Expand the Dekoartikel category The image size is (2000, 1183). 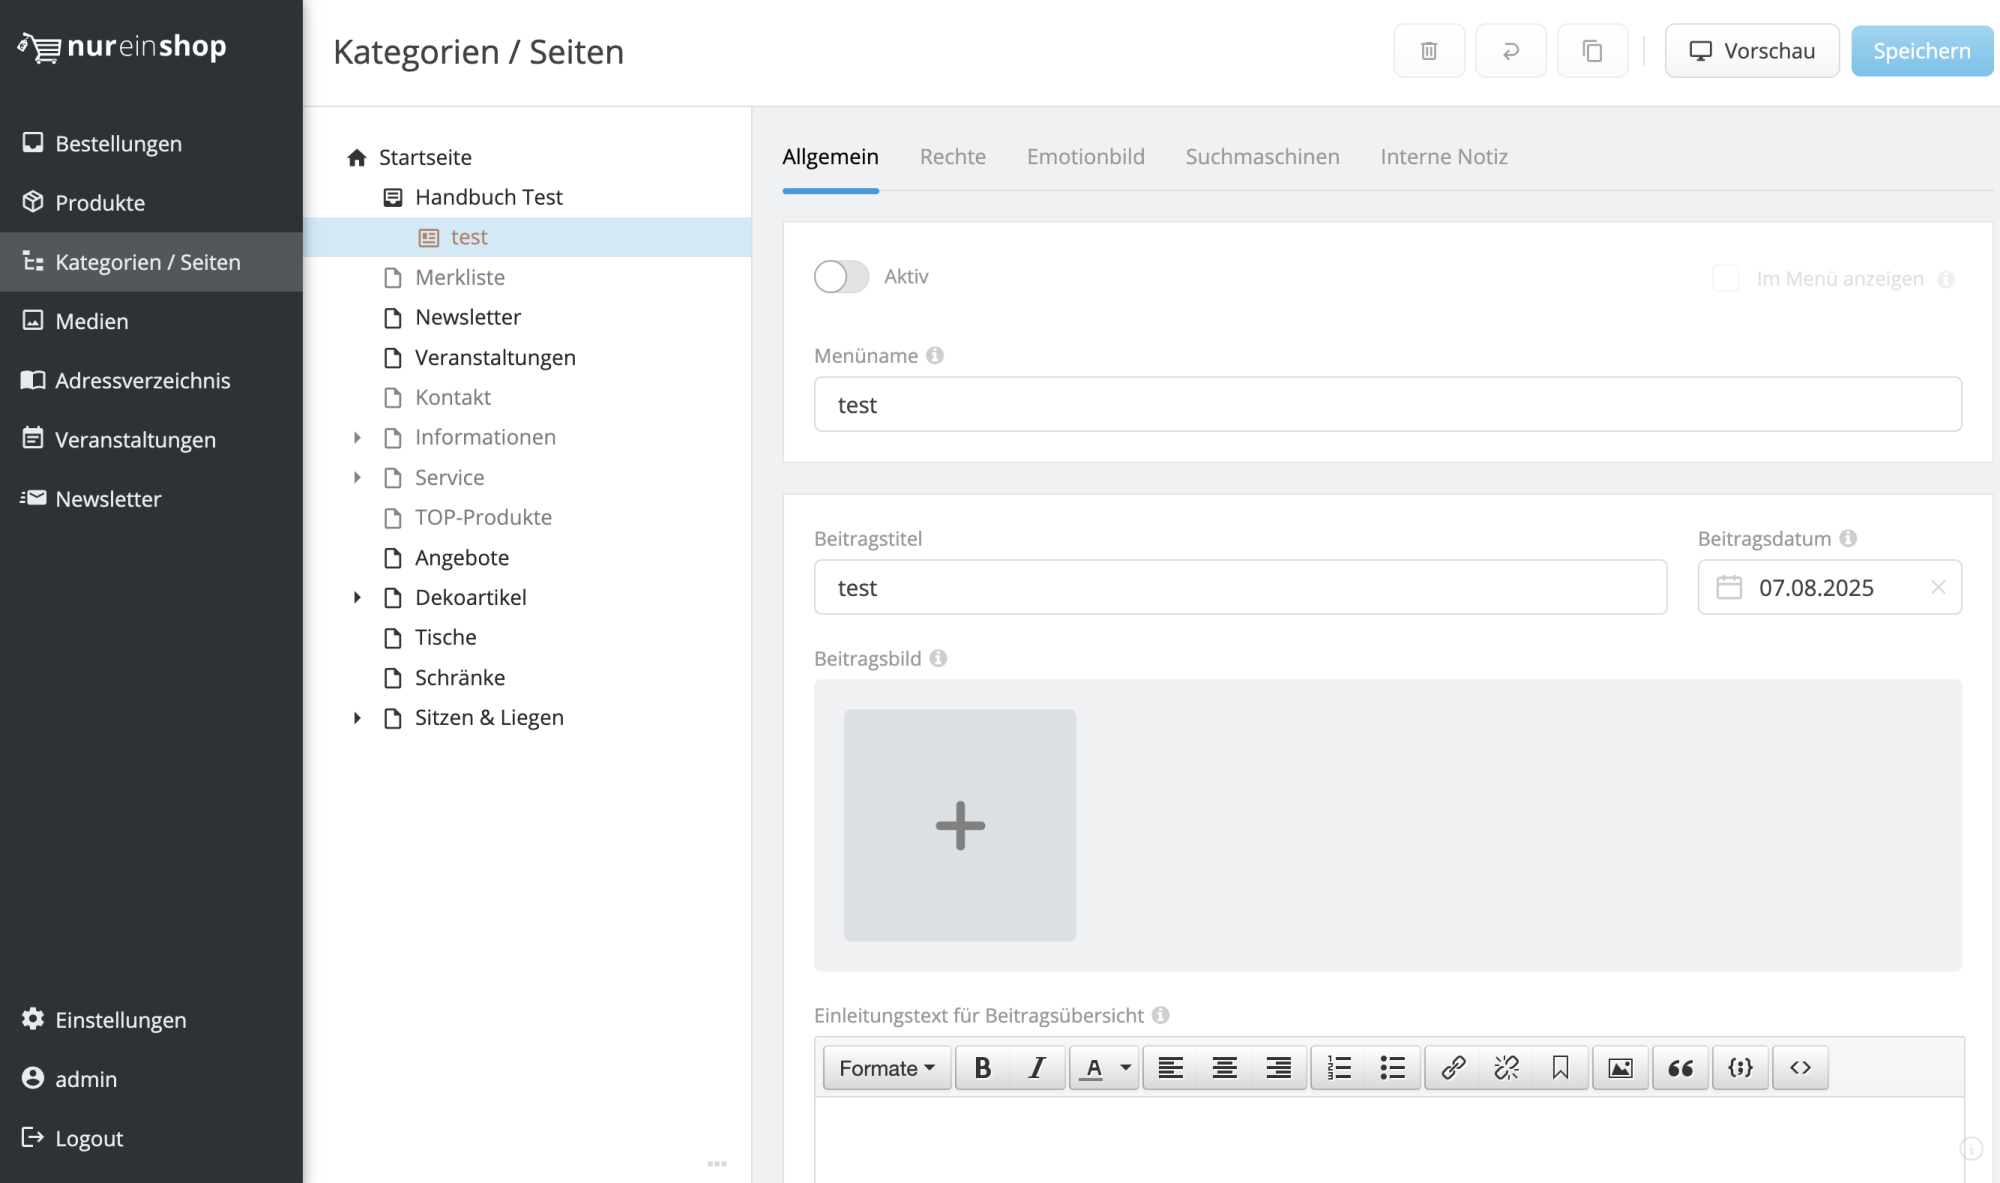359,597
